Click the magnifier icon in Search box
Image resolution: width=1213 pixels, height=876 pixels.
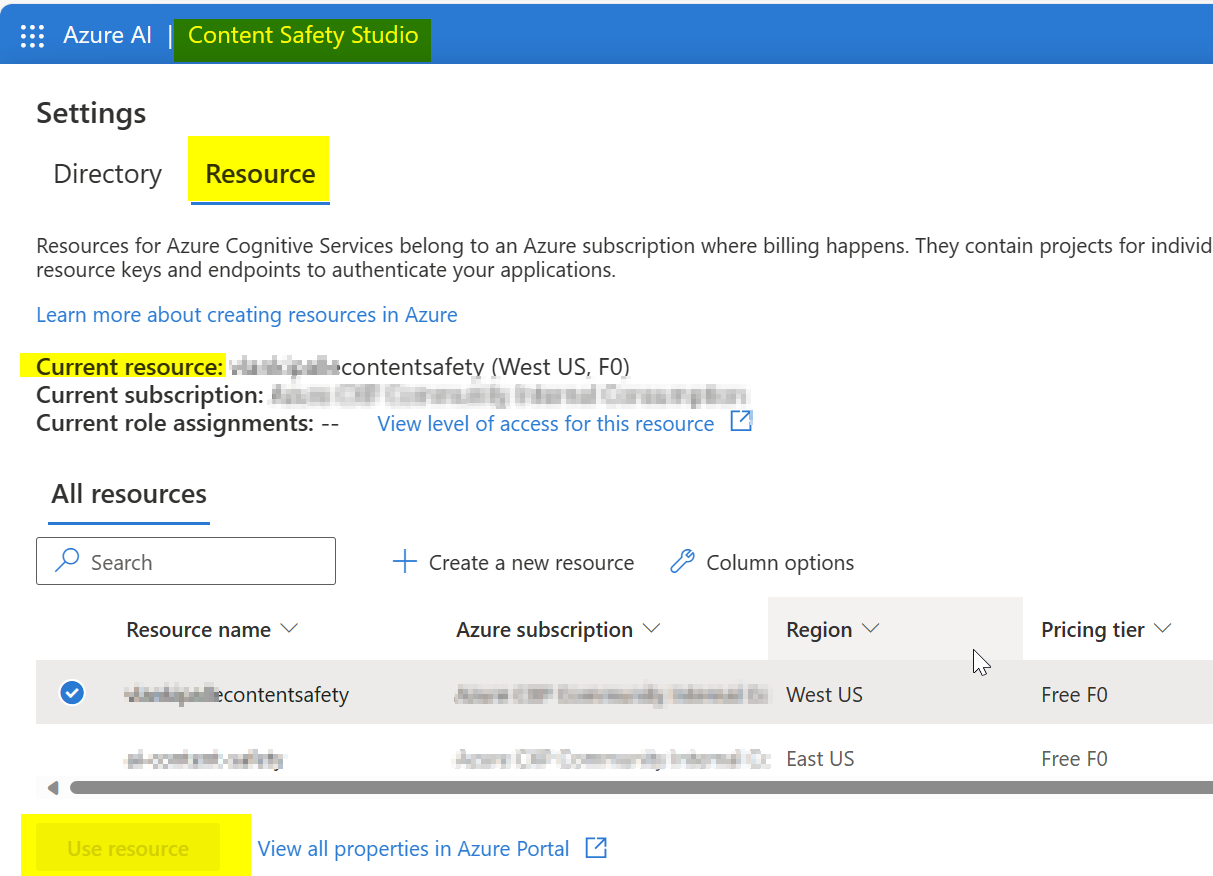67,561
